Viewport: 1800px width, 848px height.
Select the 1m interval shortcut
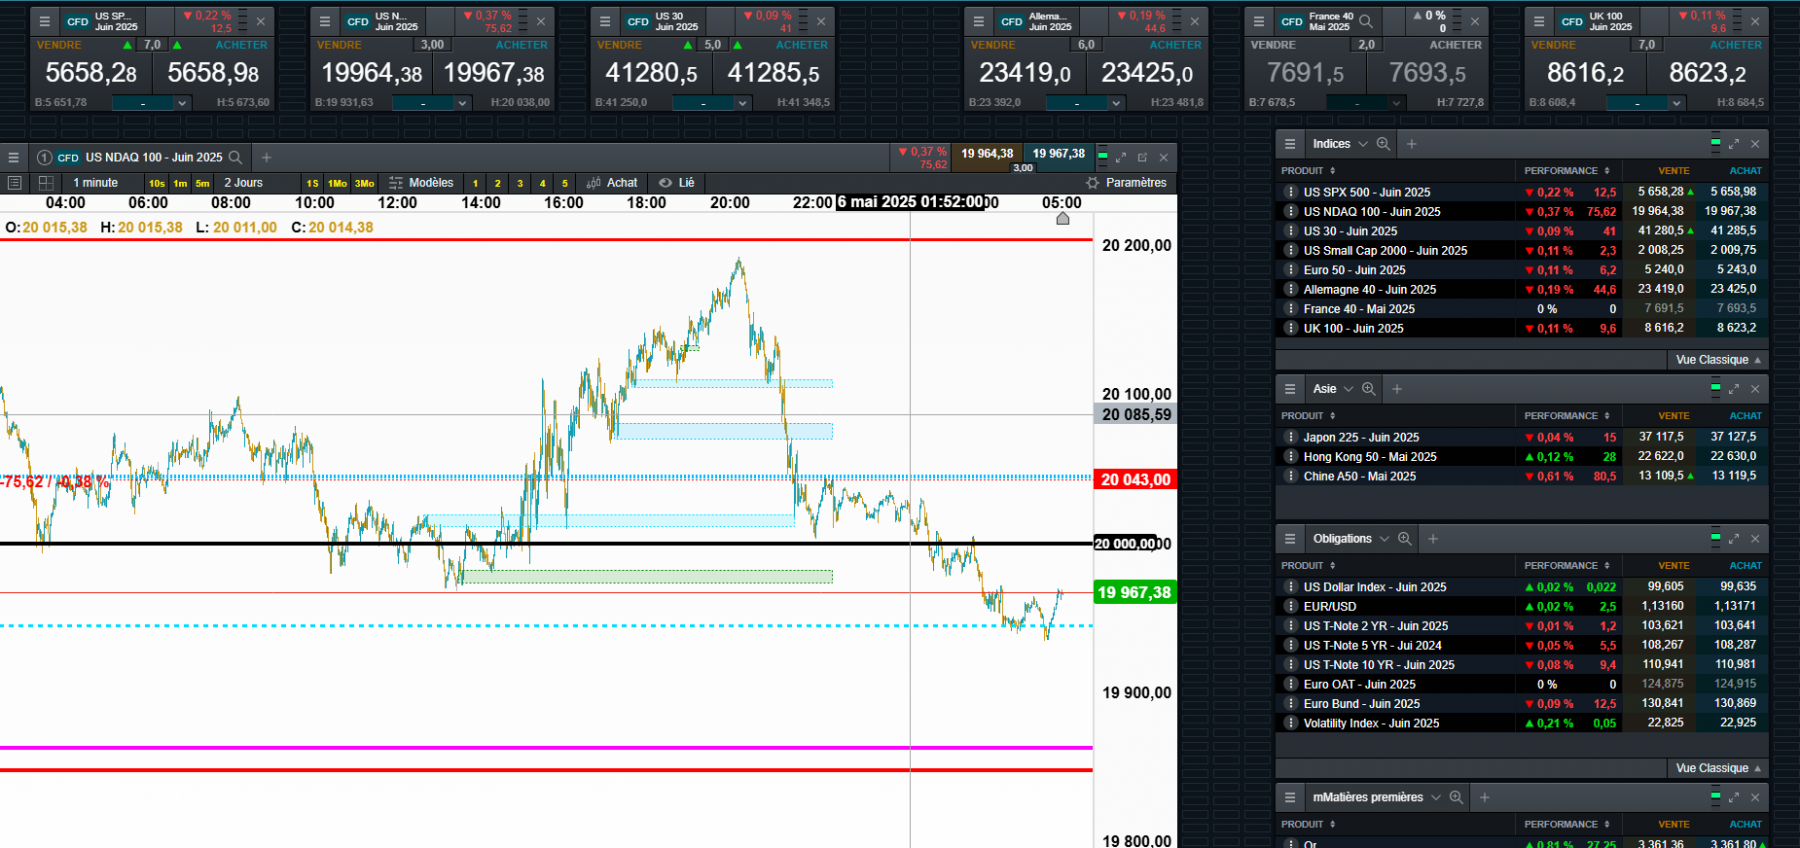coord(180,183)
